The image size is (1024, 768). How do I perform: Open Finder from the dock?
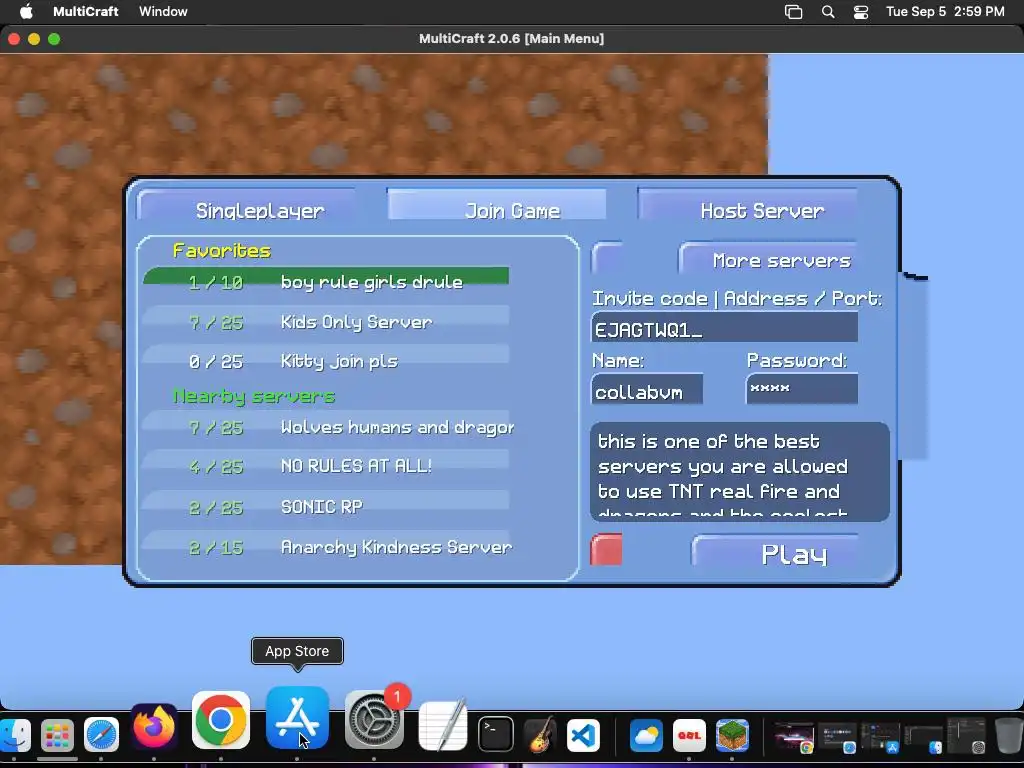pos(13,735)
